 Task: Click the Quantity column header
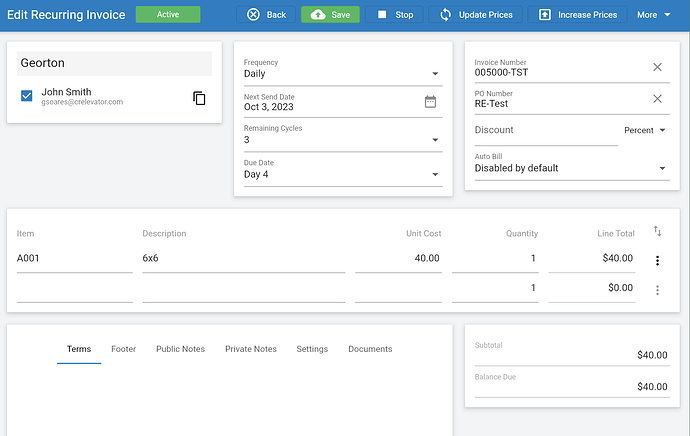(522, 234)
